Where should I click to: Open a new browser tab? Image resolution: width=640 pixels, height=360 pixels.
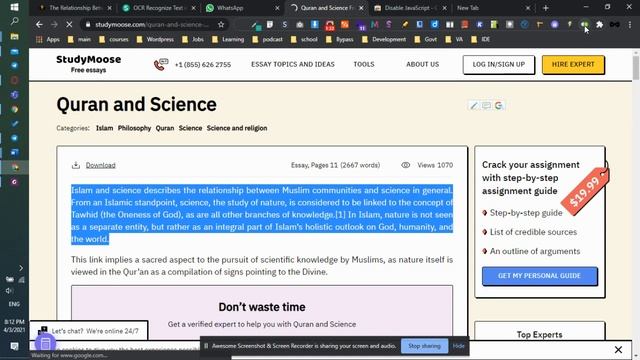[x=546, y=8]
